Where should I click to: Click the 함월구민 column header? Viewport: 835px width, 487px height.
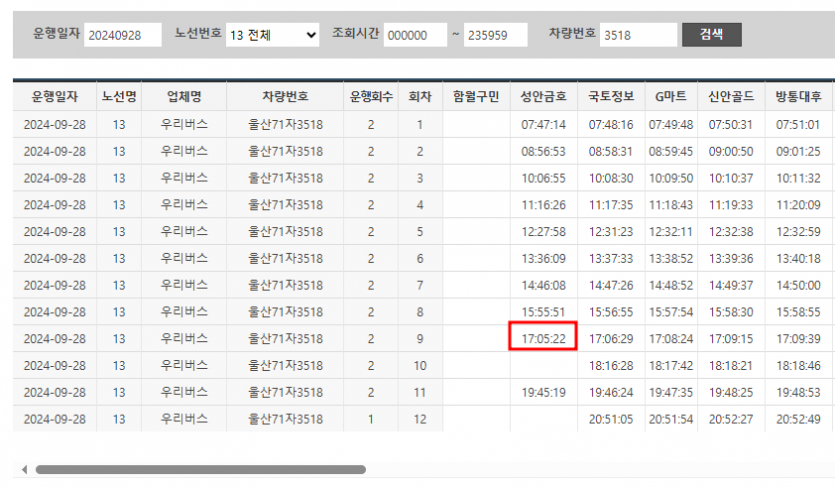[x=476, y=97]
